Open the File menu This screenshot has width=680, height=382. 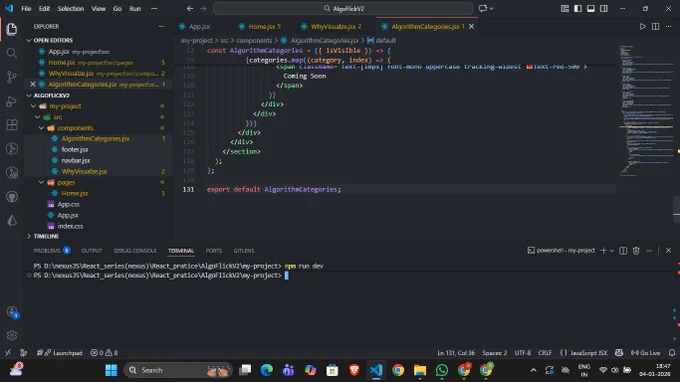coord(26,8)
